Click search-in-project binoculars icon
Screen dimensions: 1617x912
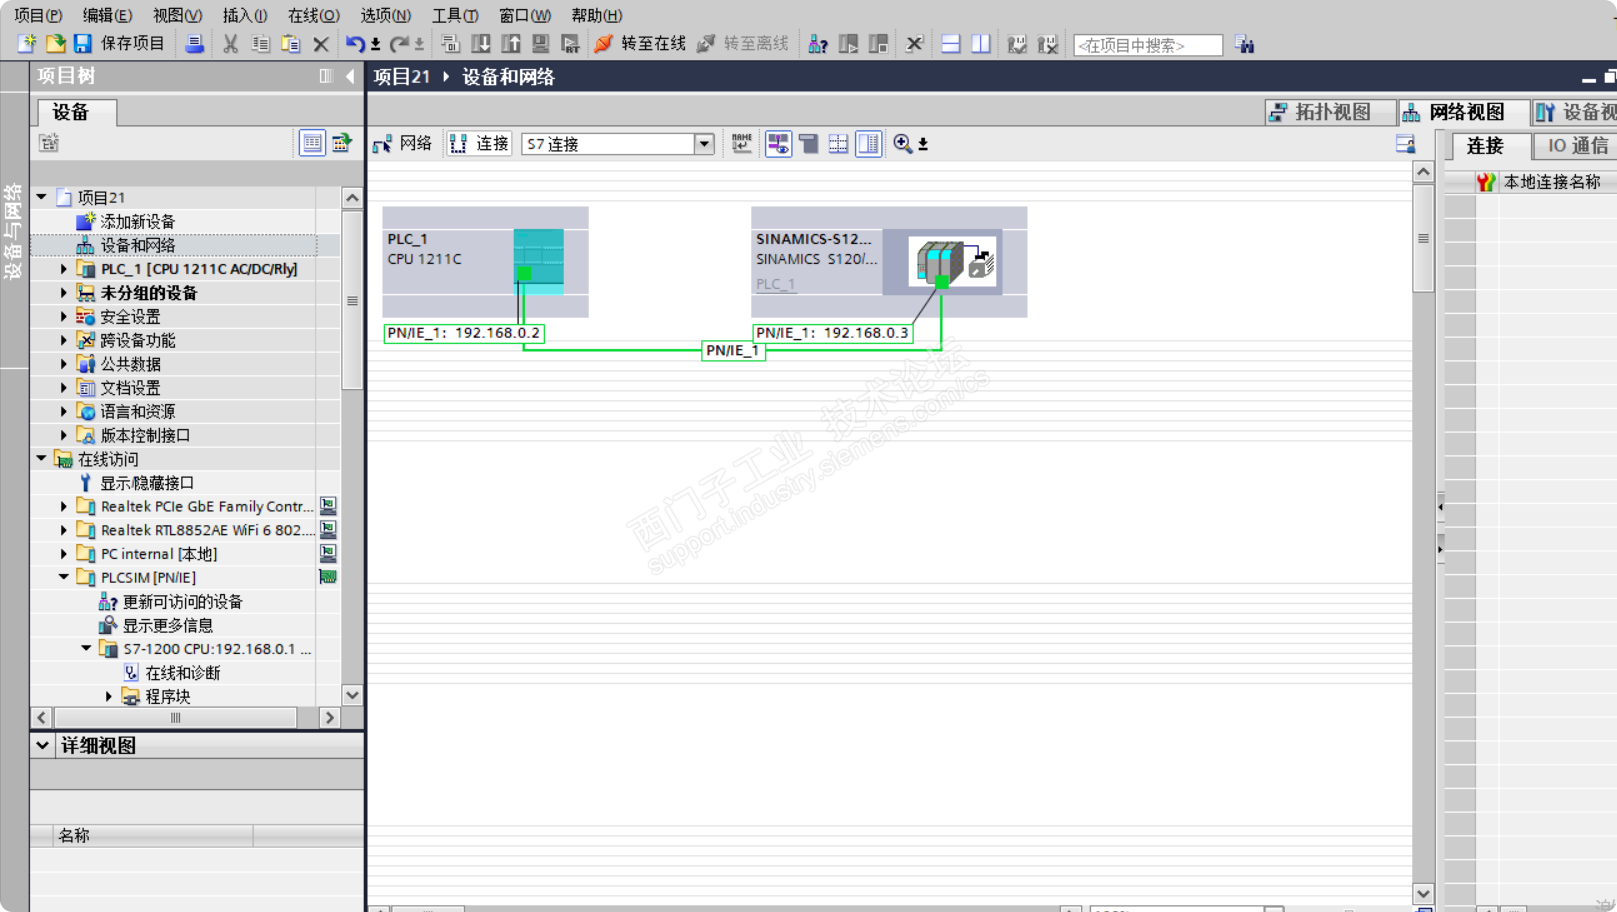click(1244, 44)
